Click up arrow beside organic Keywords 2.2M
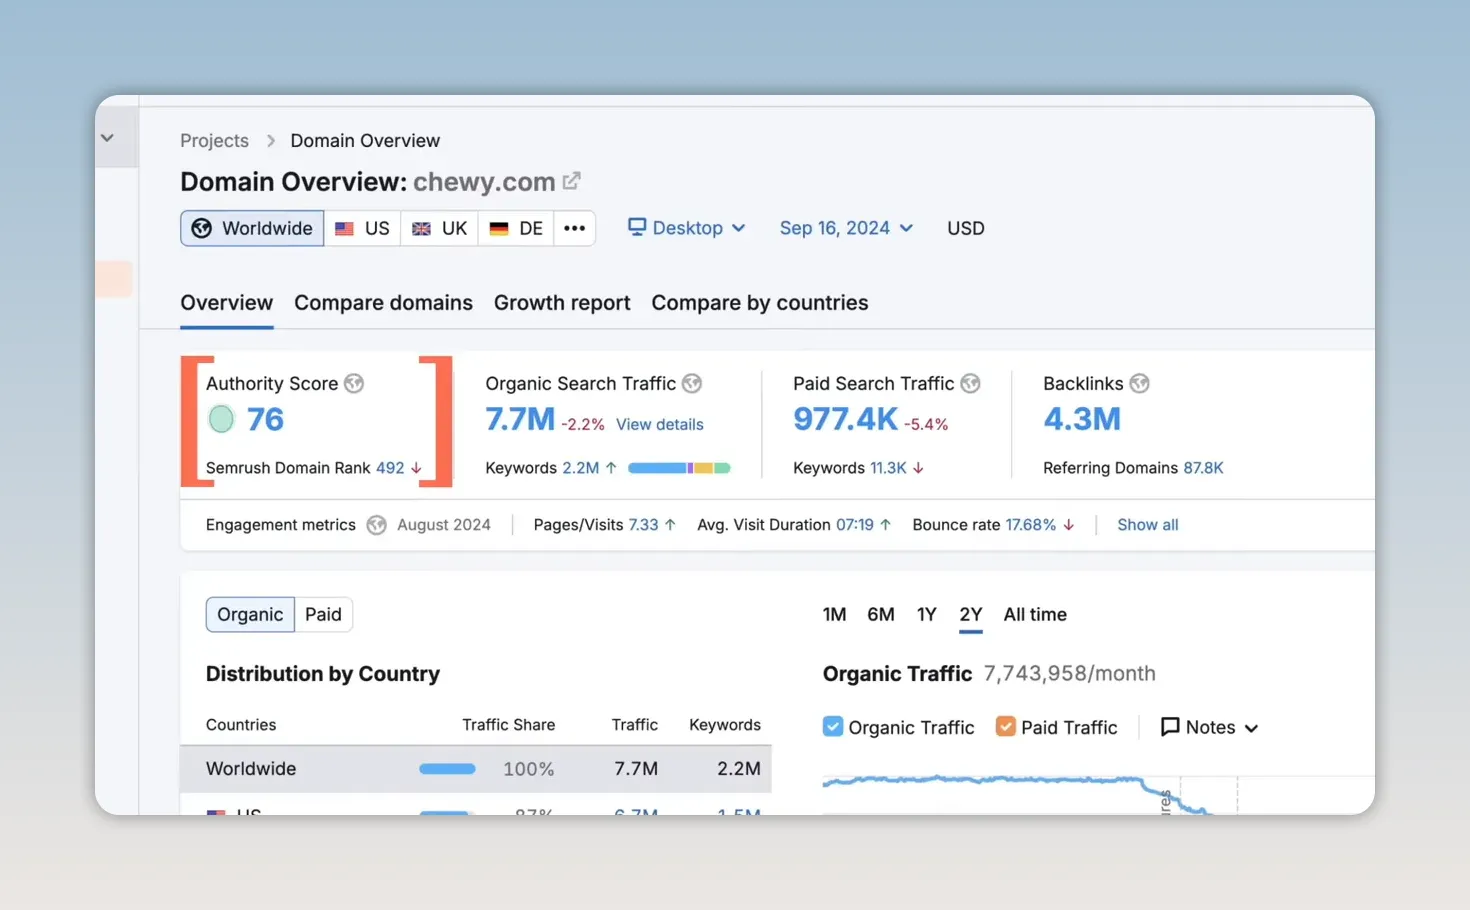1470x910 pixels. click(611, 468)
